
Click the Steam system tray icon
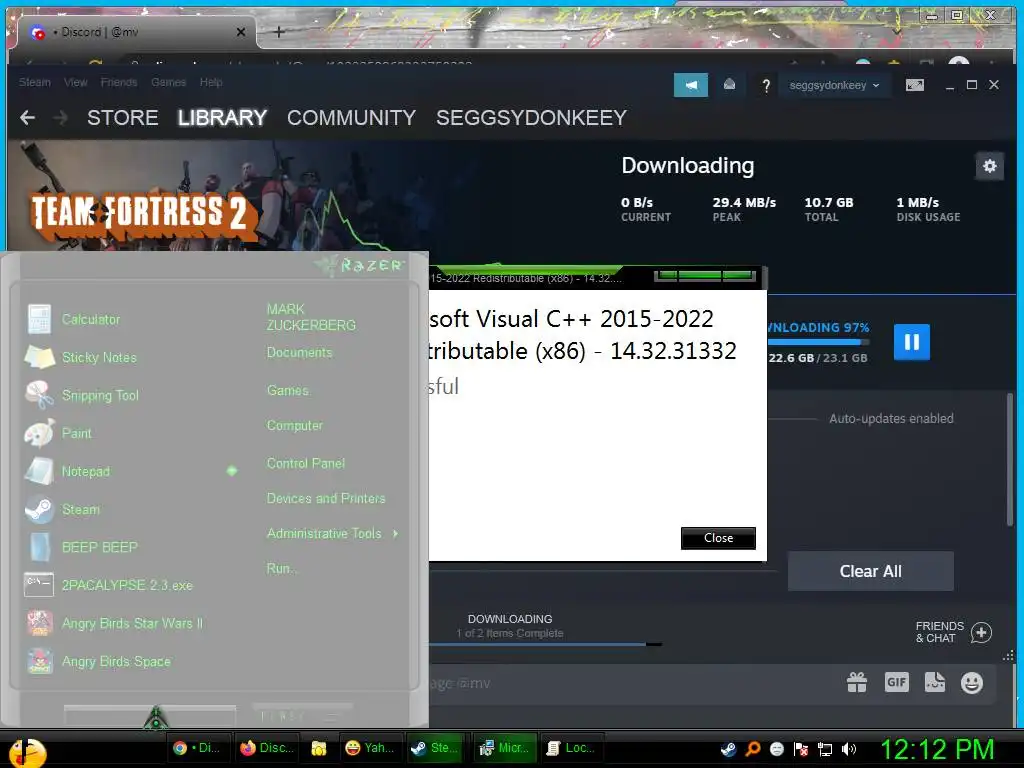click(728, 749)
